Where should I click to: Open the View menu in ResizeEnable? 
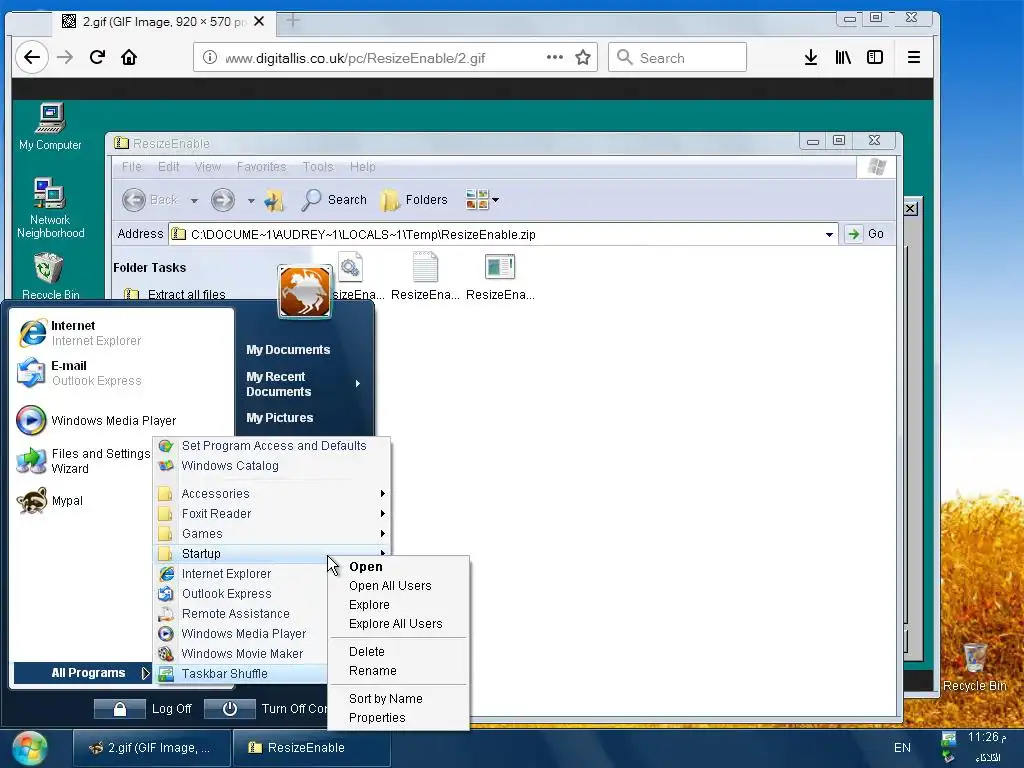[x=208, y=167]
